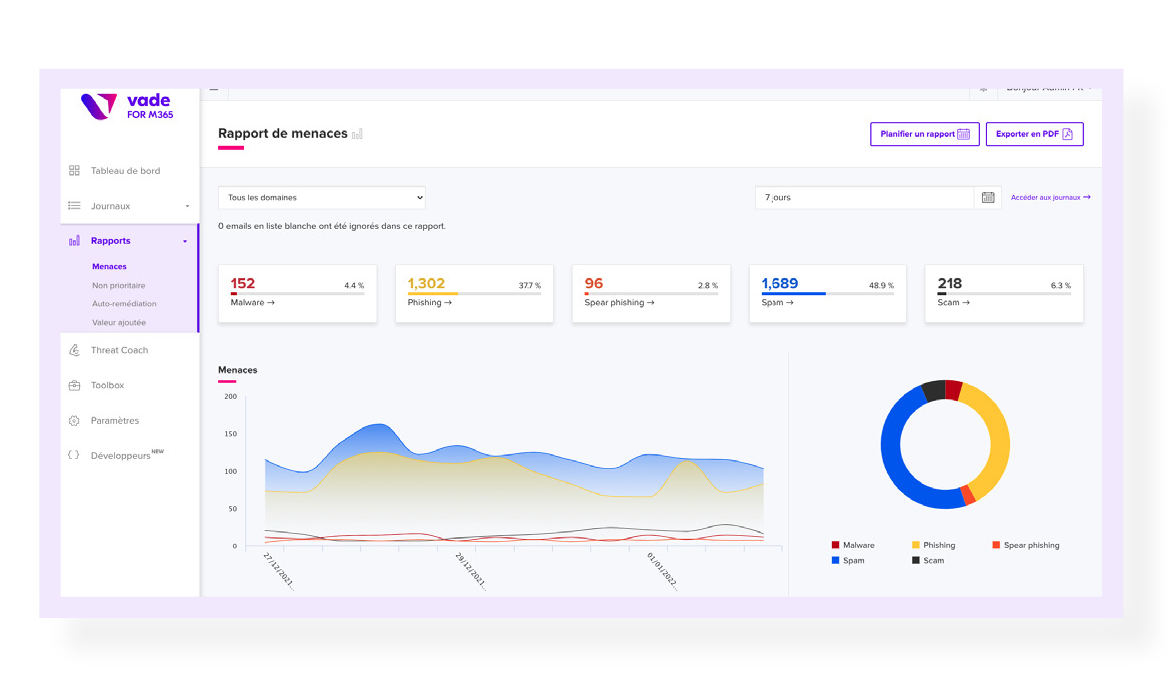
Task: Click the Spam count "1,689"
Action: tap(779, 283)
